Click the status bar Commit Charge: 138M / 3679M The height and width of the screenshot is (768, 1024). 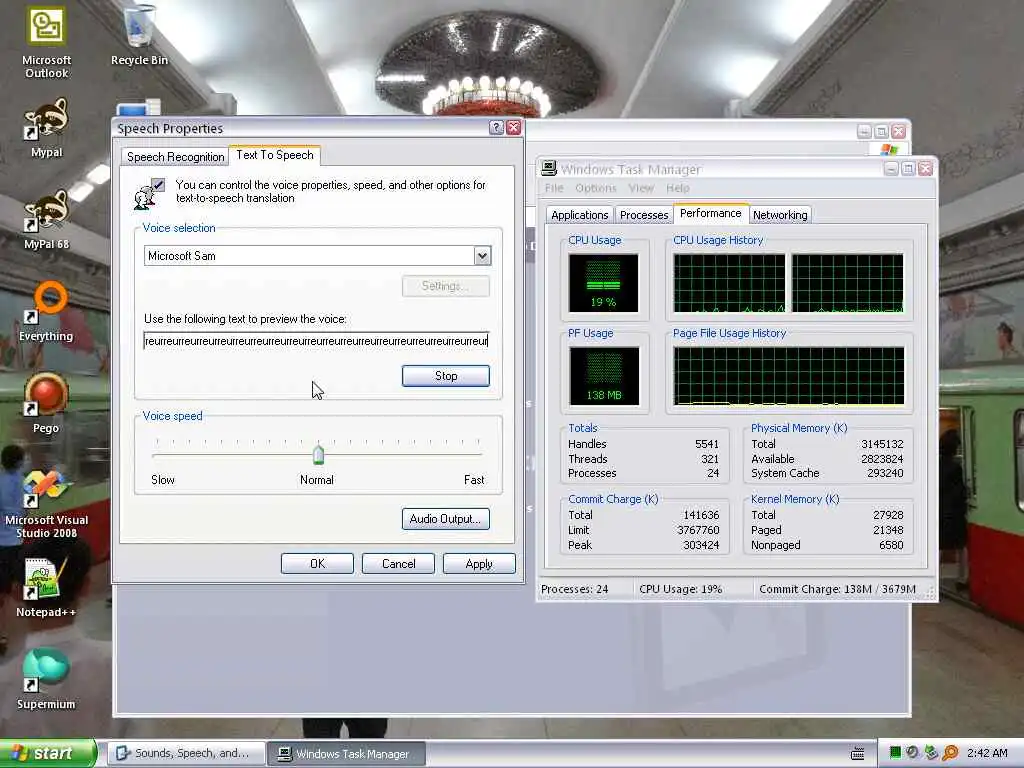pos(837,589)
